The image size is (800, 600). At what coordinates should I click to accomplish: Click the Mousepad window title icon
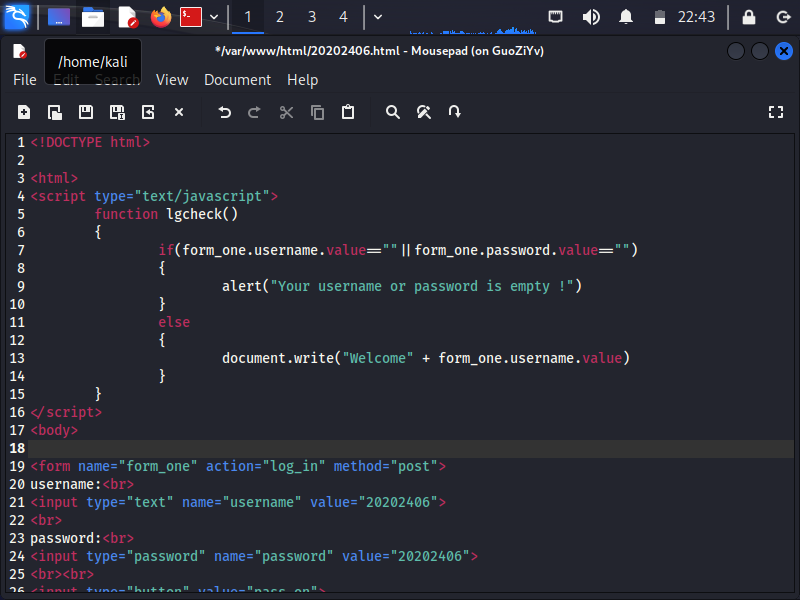19,51
